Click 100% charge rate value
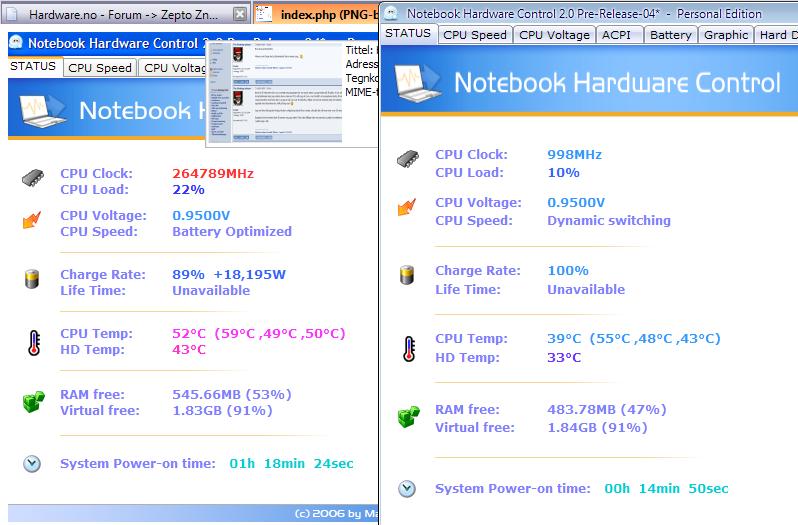798x525 pixels. pyautogui.click(x=568, y=271)
